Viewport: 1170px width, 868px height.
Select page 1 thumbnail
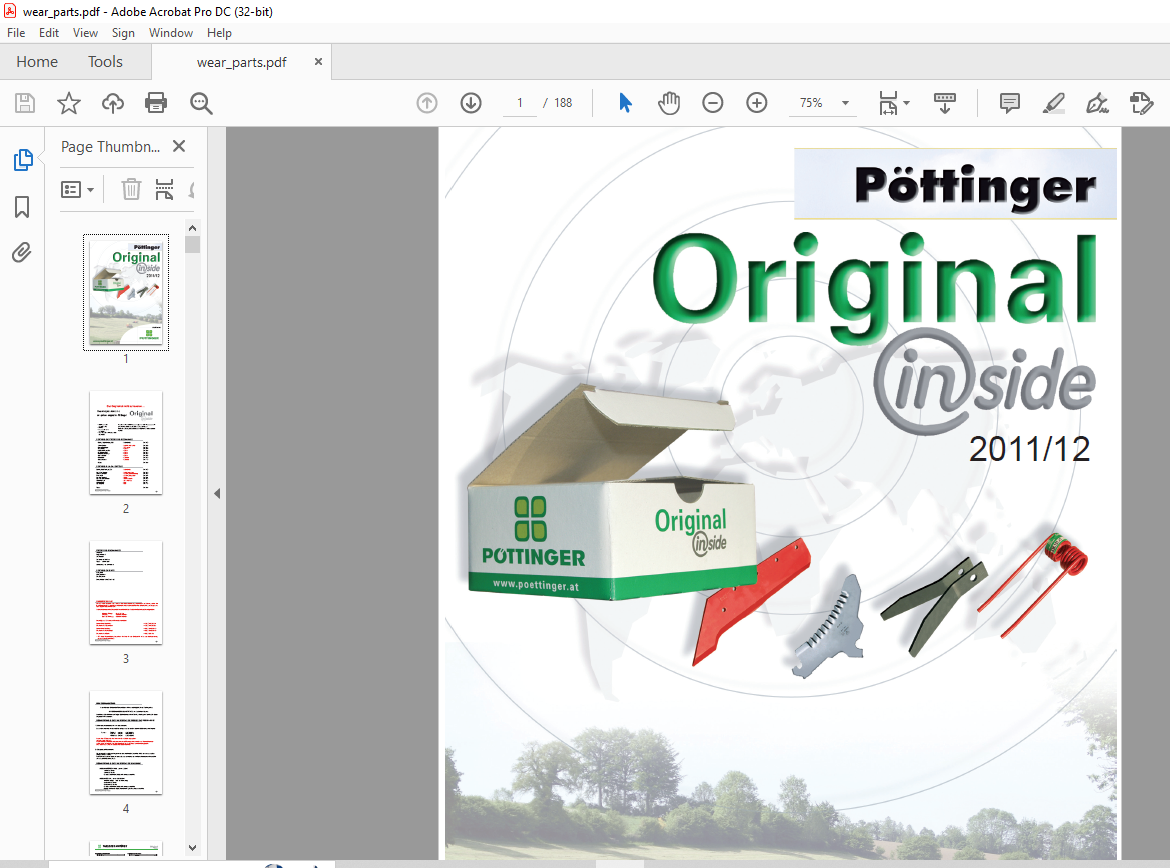click(126, 292)
